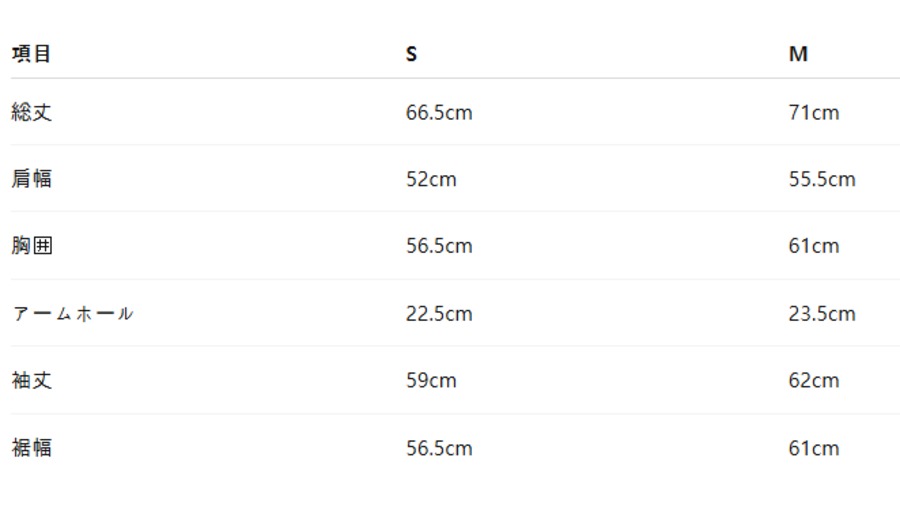Screen dimensions: 900x507
Task: Click the 55.5cm shoulder width value
Action: click(822, 179)
